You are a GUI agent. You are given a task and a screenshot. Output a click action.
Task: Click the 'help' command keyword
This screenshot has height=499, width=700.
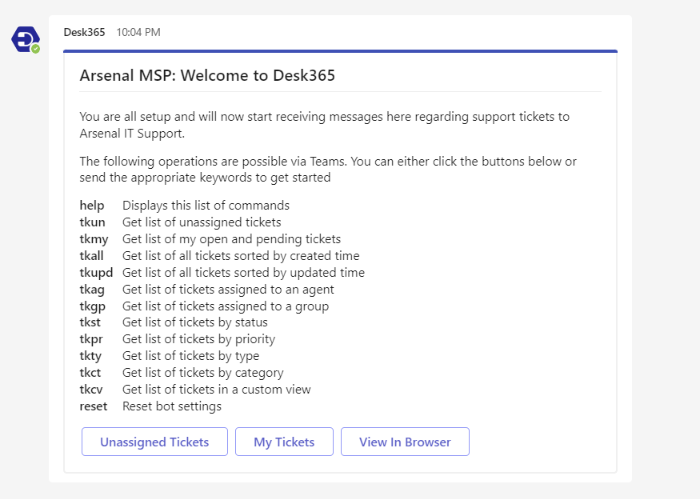tap(92, 205)
